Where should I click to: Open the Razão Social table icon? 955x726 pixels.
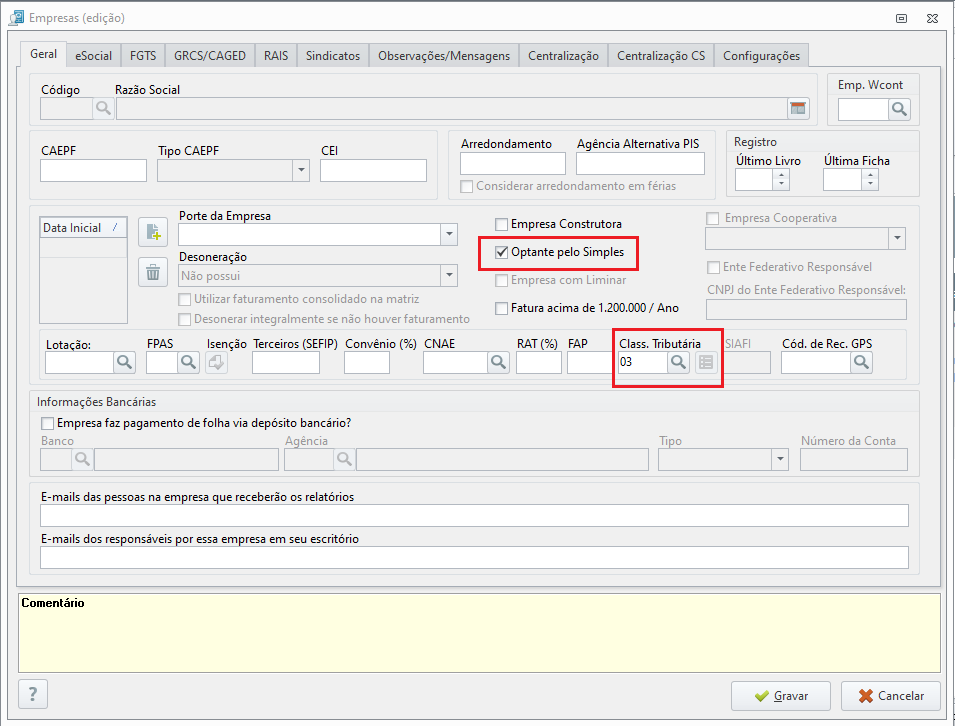tap(798, 108)
